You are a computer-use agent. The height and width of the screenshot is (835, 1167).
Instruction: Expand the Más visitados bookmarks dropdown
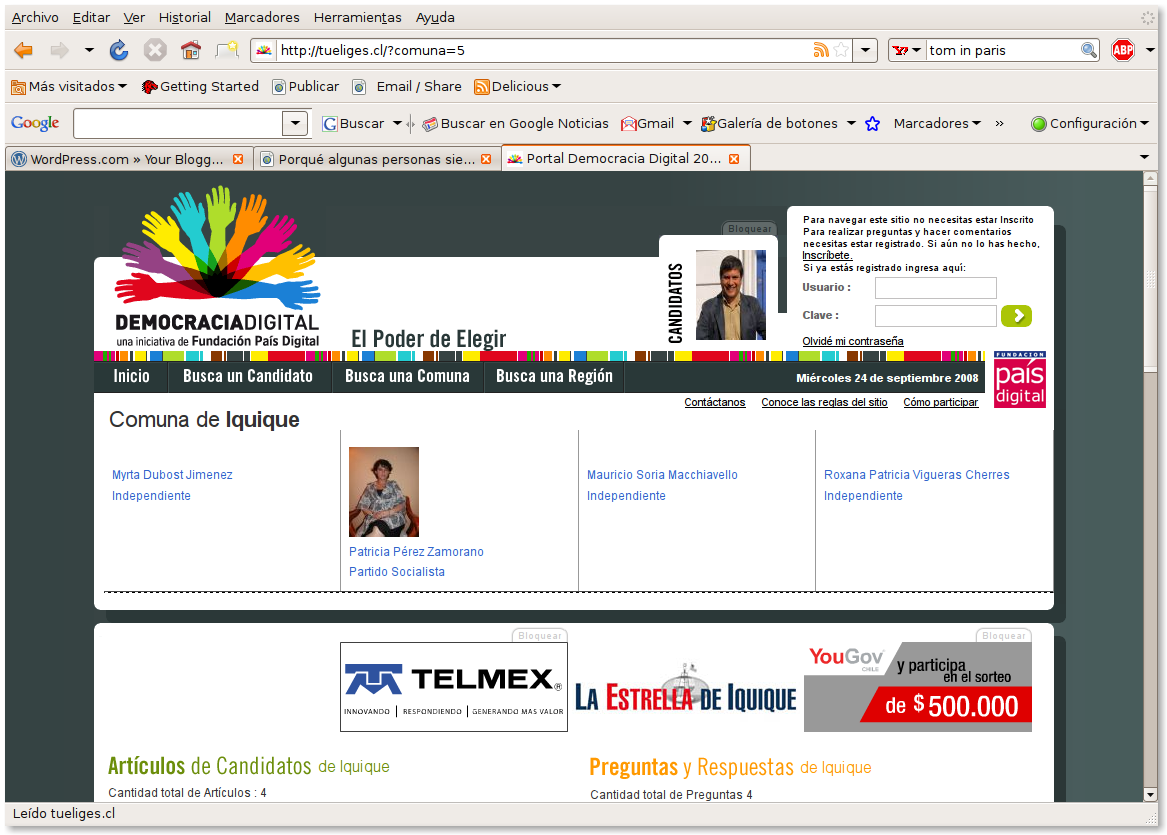pyautogui.click(x=70, y=87)
